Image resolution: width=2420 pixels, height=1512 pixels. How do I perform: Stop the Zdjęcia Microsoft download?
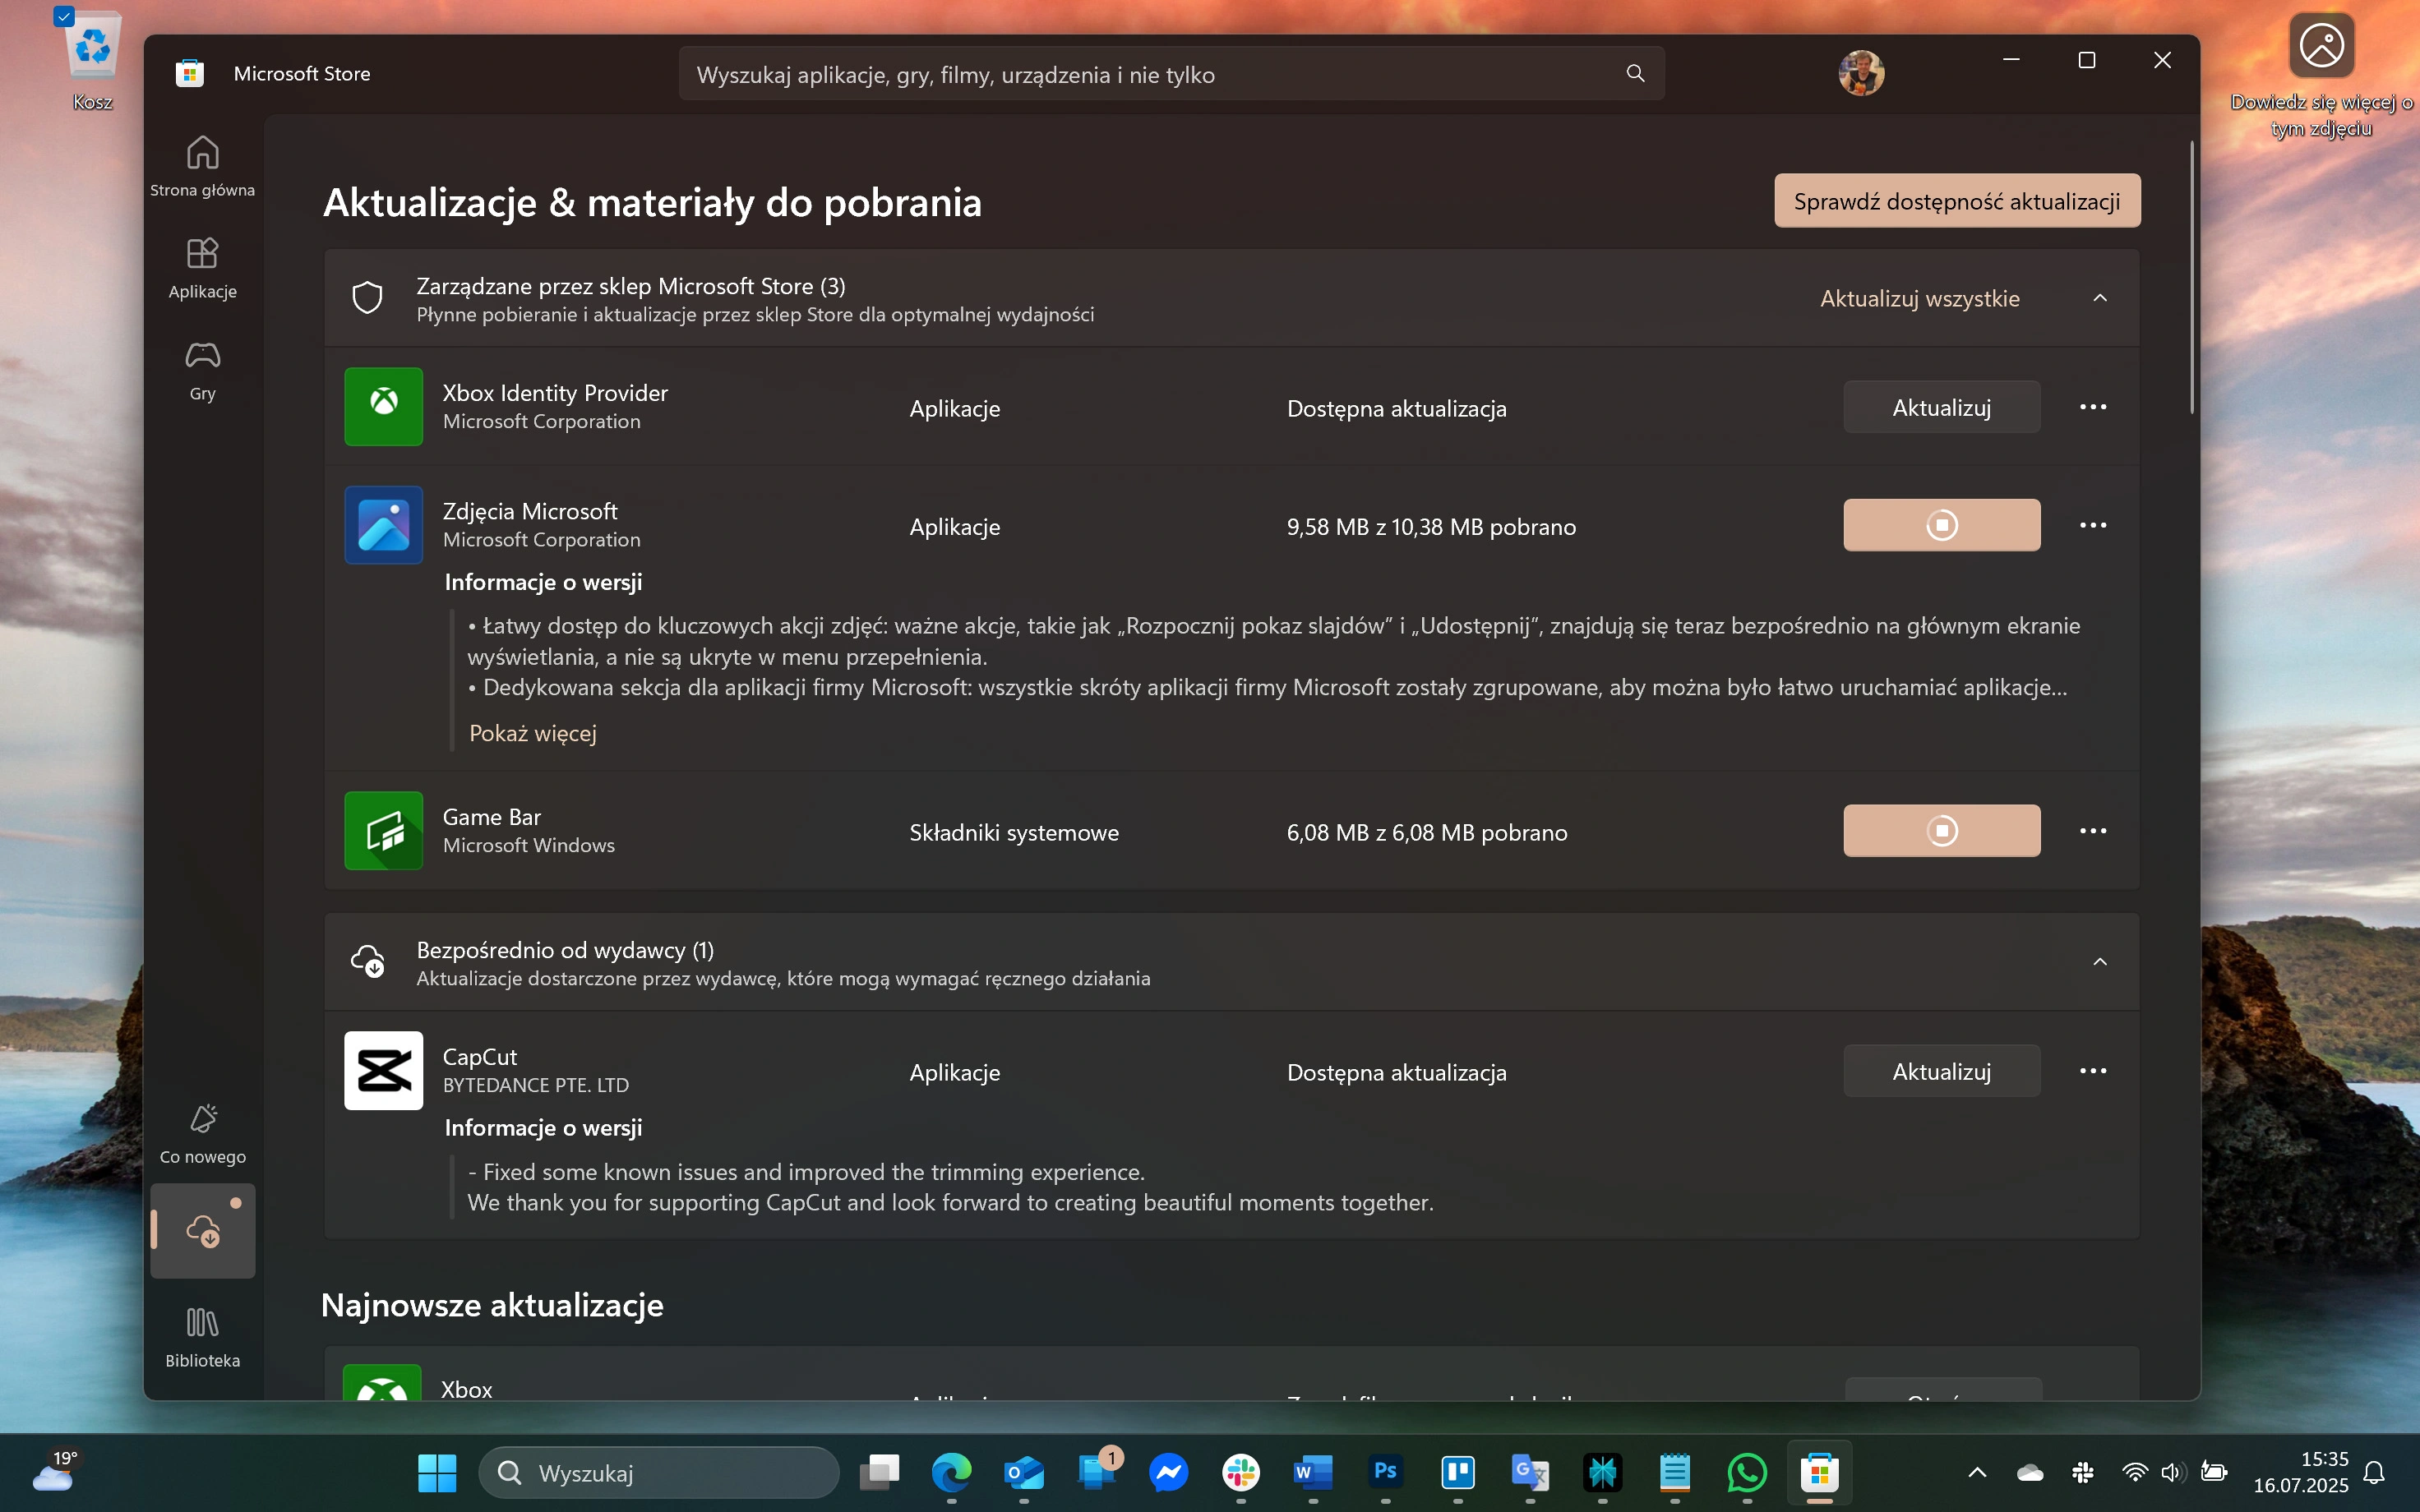click(1941, 525)
